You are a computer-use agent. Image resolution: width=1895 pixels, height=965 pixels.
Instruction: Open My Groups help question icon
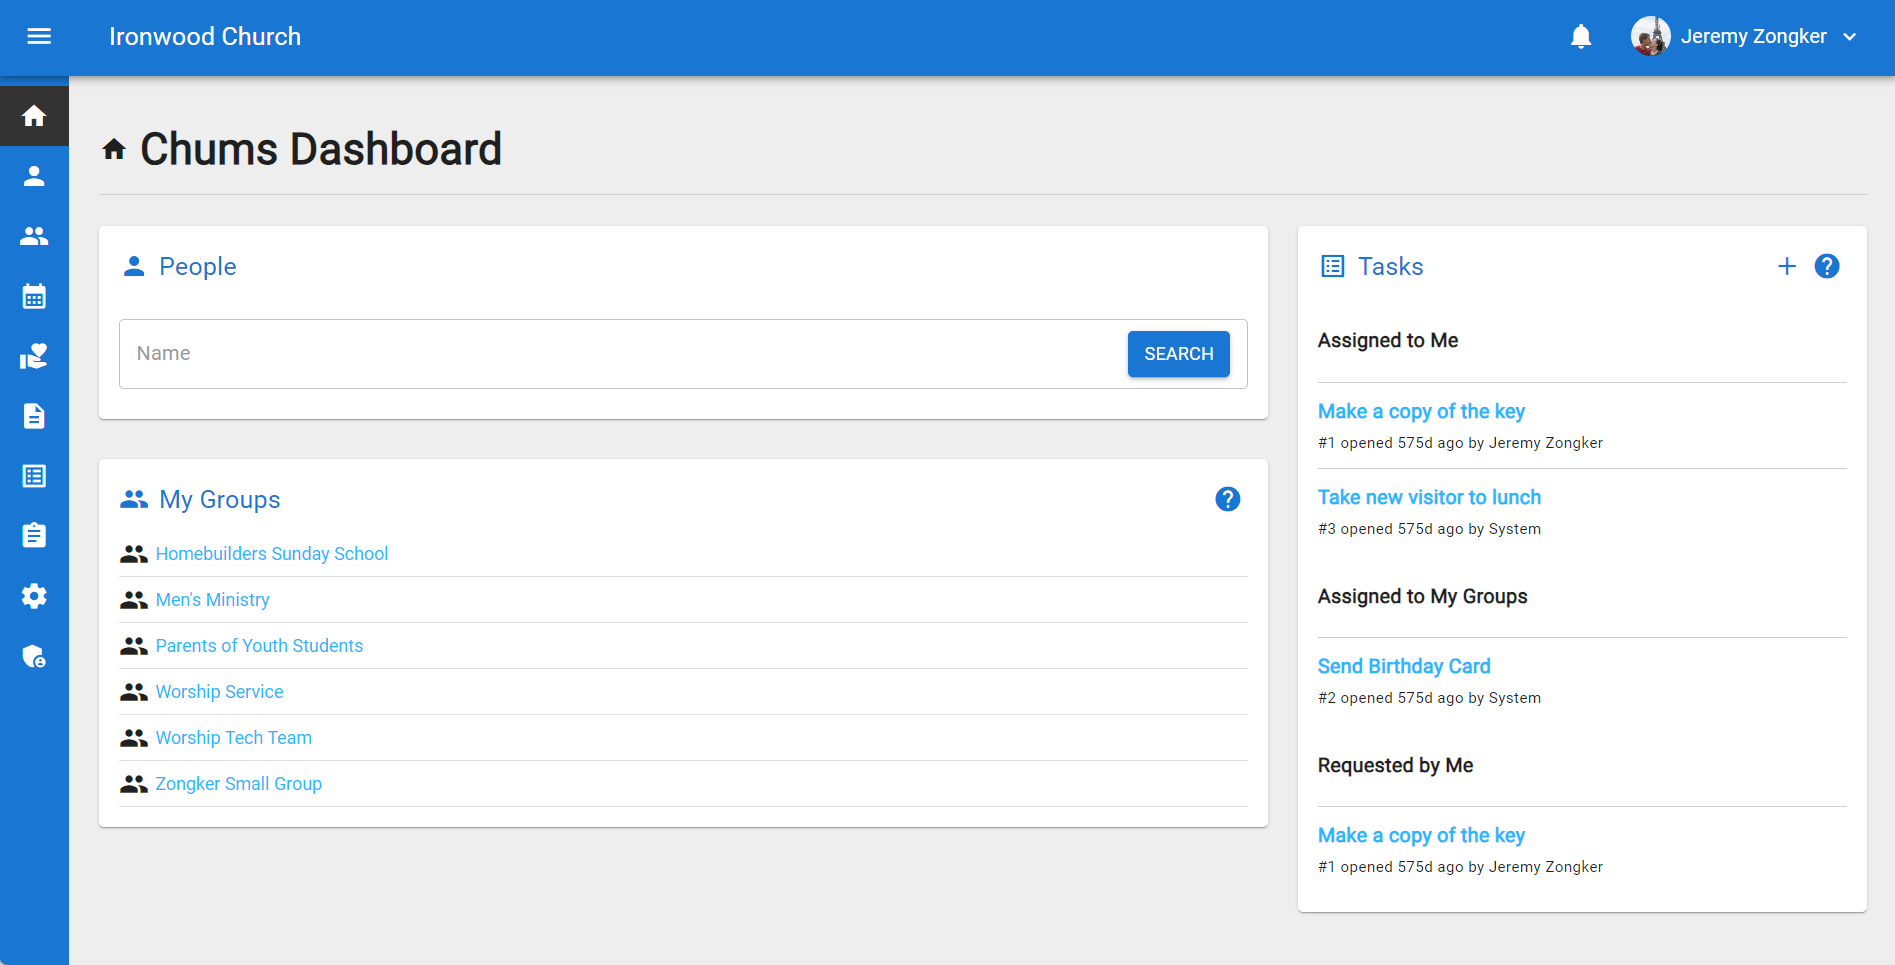pos(1227,499)
